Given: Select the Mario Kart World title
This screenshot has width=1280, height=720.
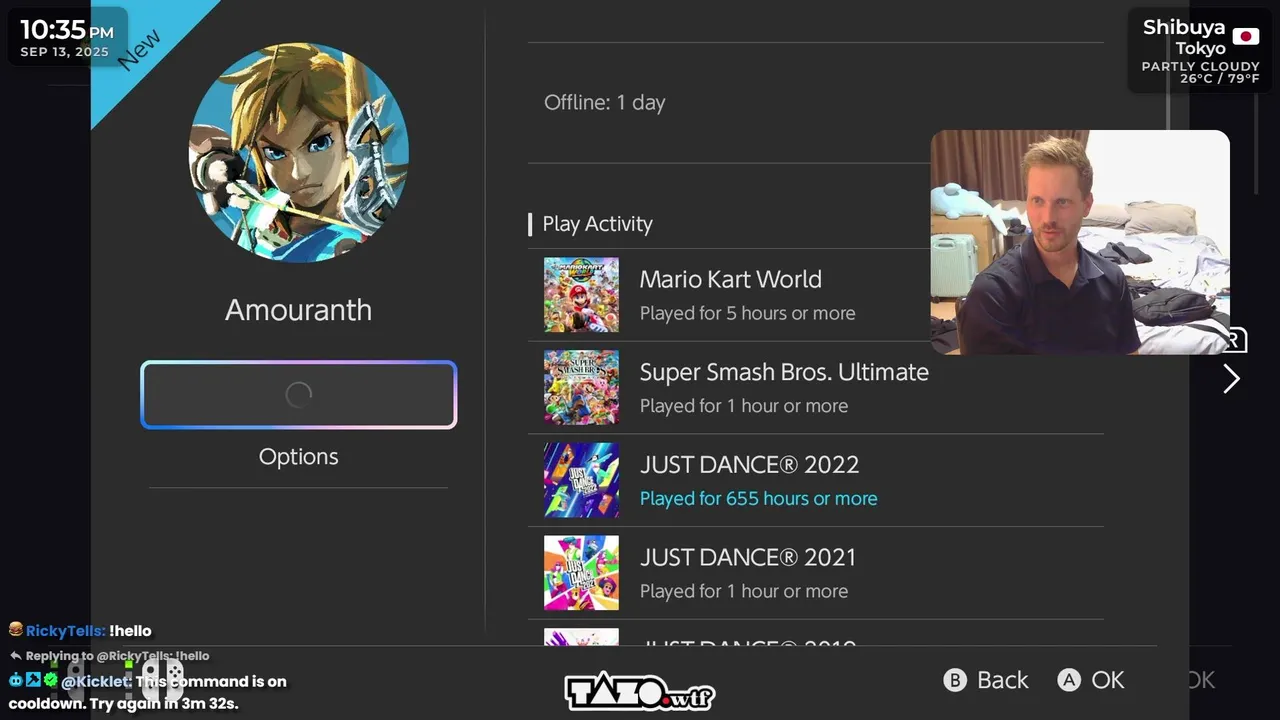Looking at the screenshot, I should coord(730,279).
